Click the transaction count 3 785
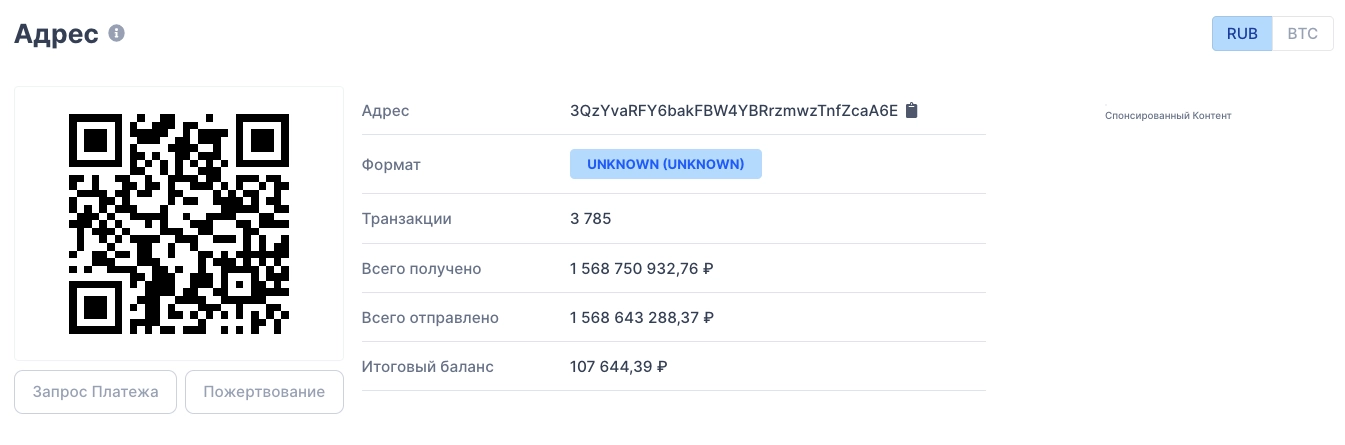The image size is (1345, 445). click(590, 219)
